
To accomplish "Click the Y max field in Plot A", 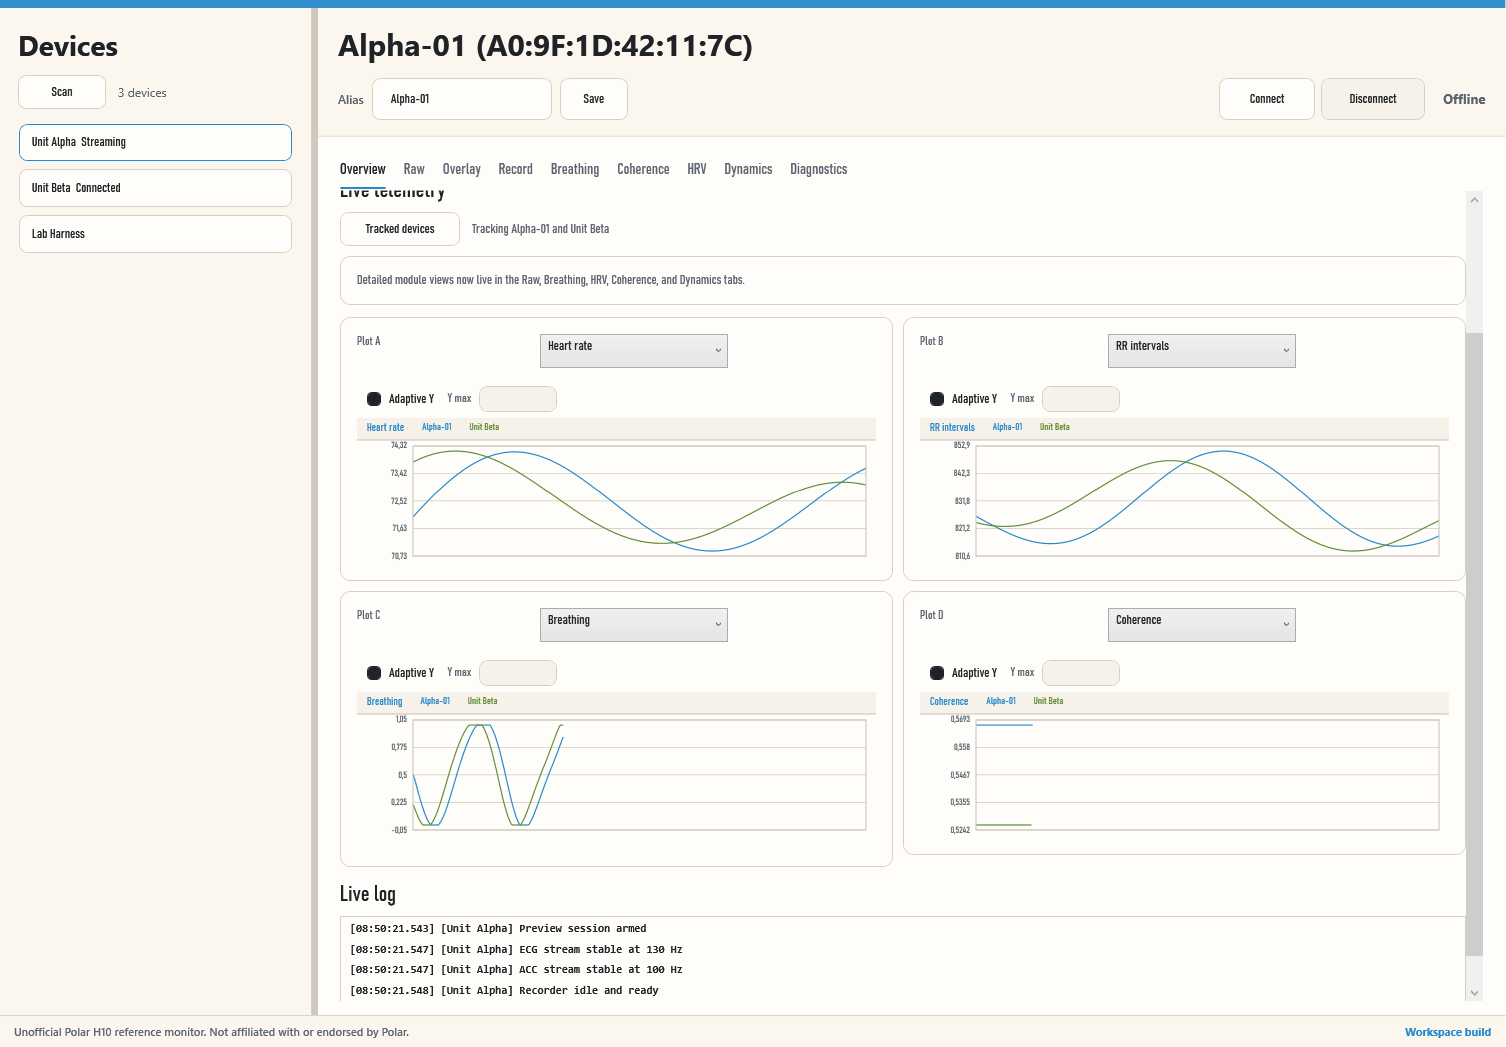I will coord(518,399).
